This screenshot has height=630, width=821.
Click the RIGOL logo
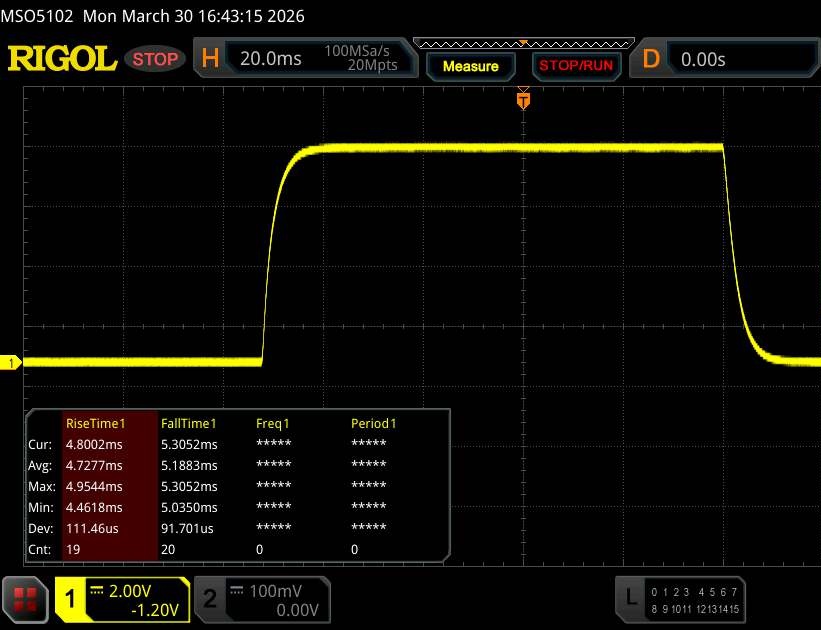[x=62, y=59]
